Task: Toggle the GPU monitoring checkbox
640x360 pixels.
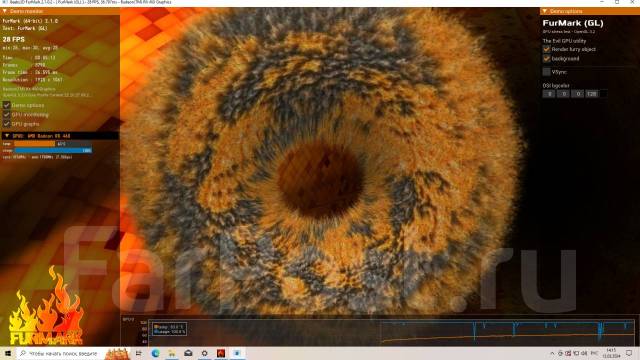Action: click(7, 115)
